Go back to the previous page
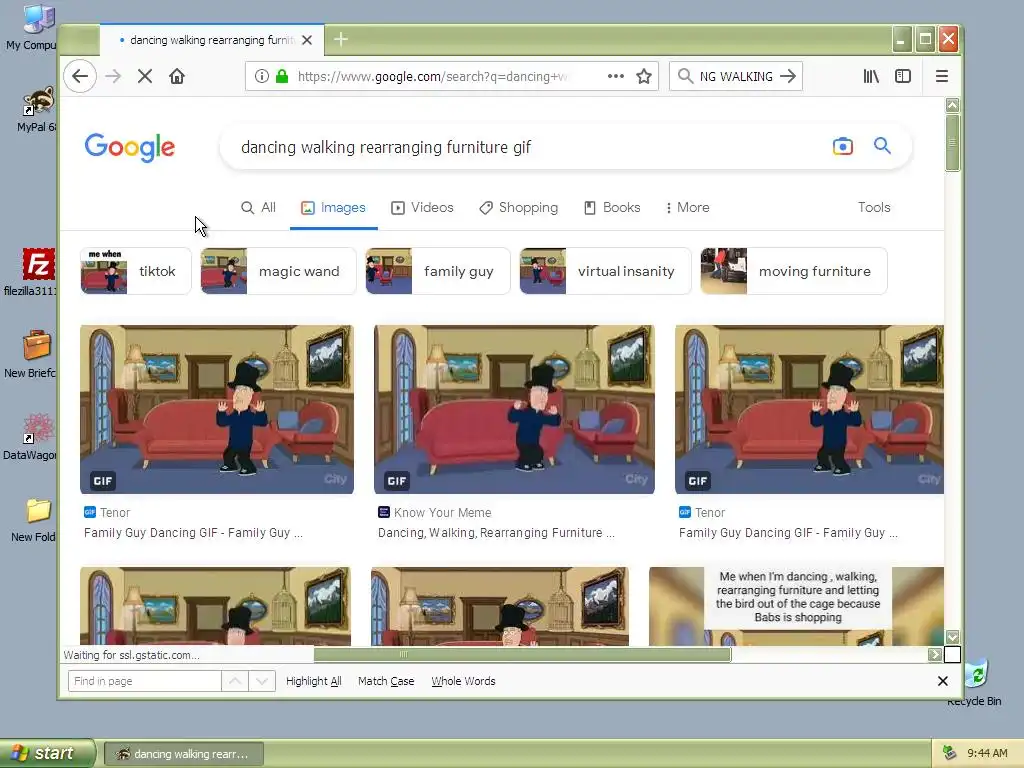The image size is (1024, 768). click(x=80, y=76)
